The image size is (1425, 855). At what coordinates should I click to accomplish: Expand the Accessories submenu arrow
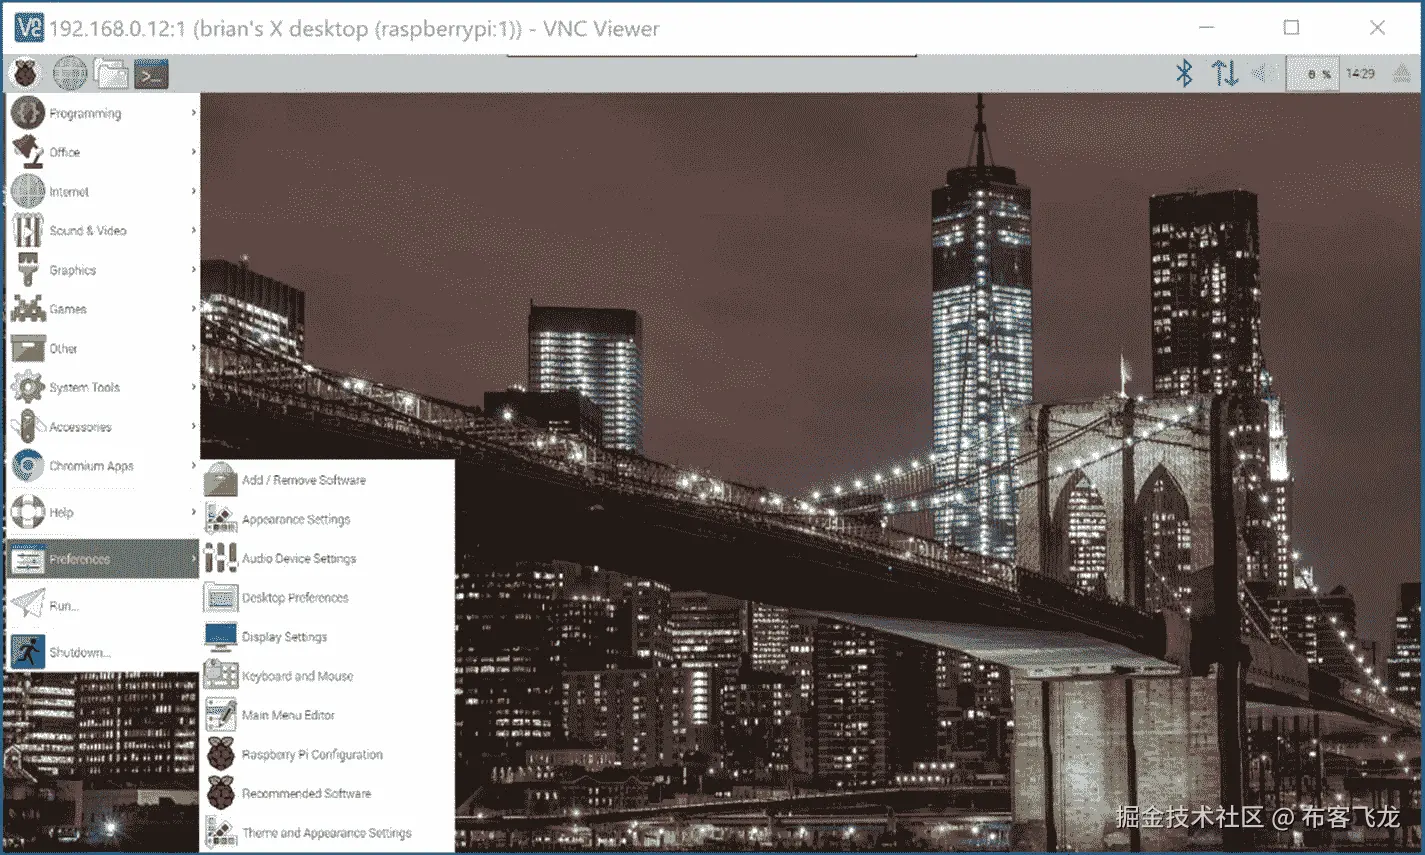pyautogui.click(x=193, y=427)
